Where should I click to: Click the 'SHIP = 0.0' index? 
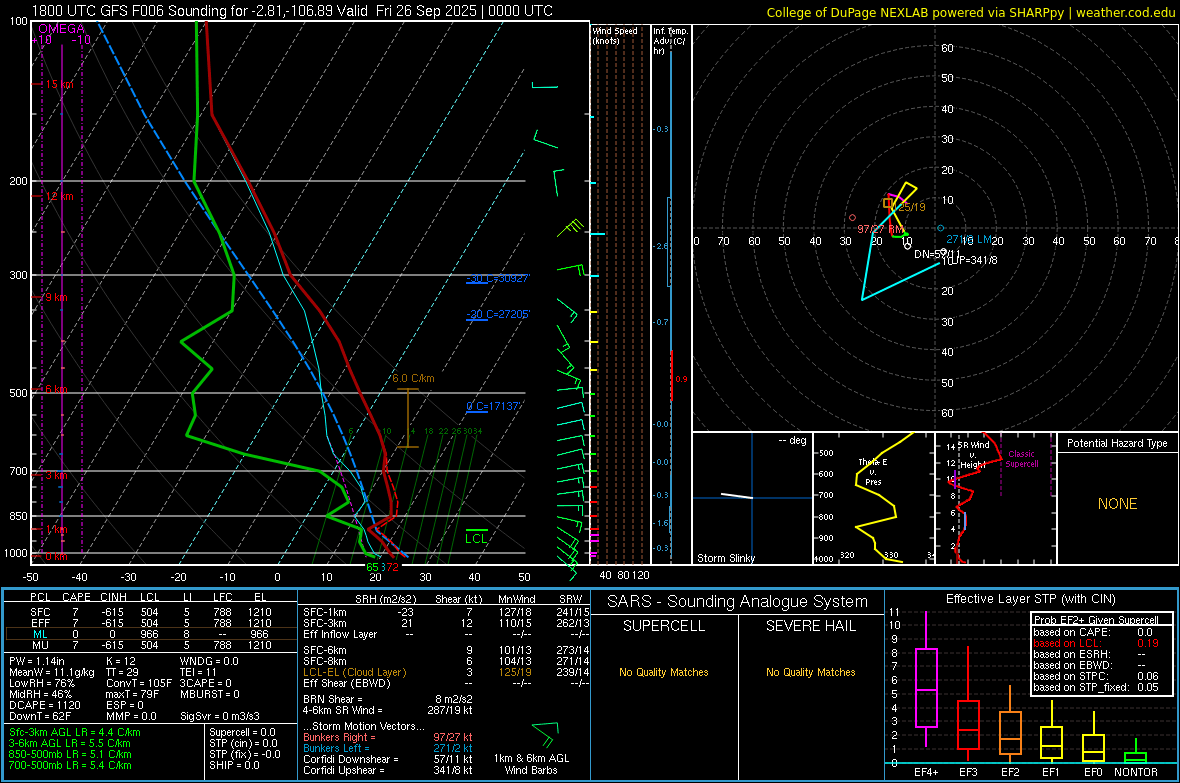tap(234, 765)
